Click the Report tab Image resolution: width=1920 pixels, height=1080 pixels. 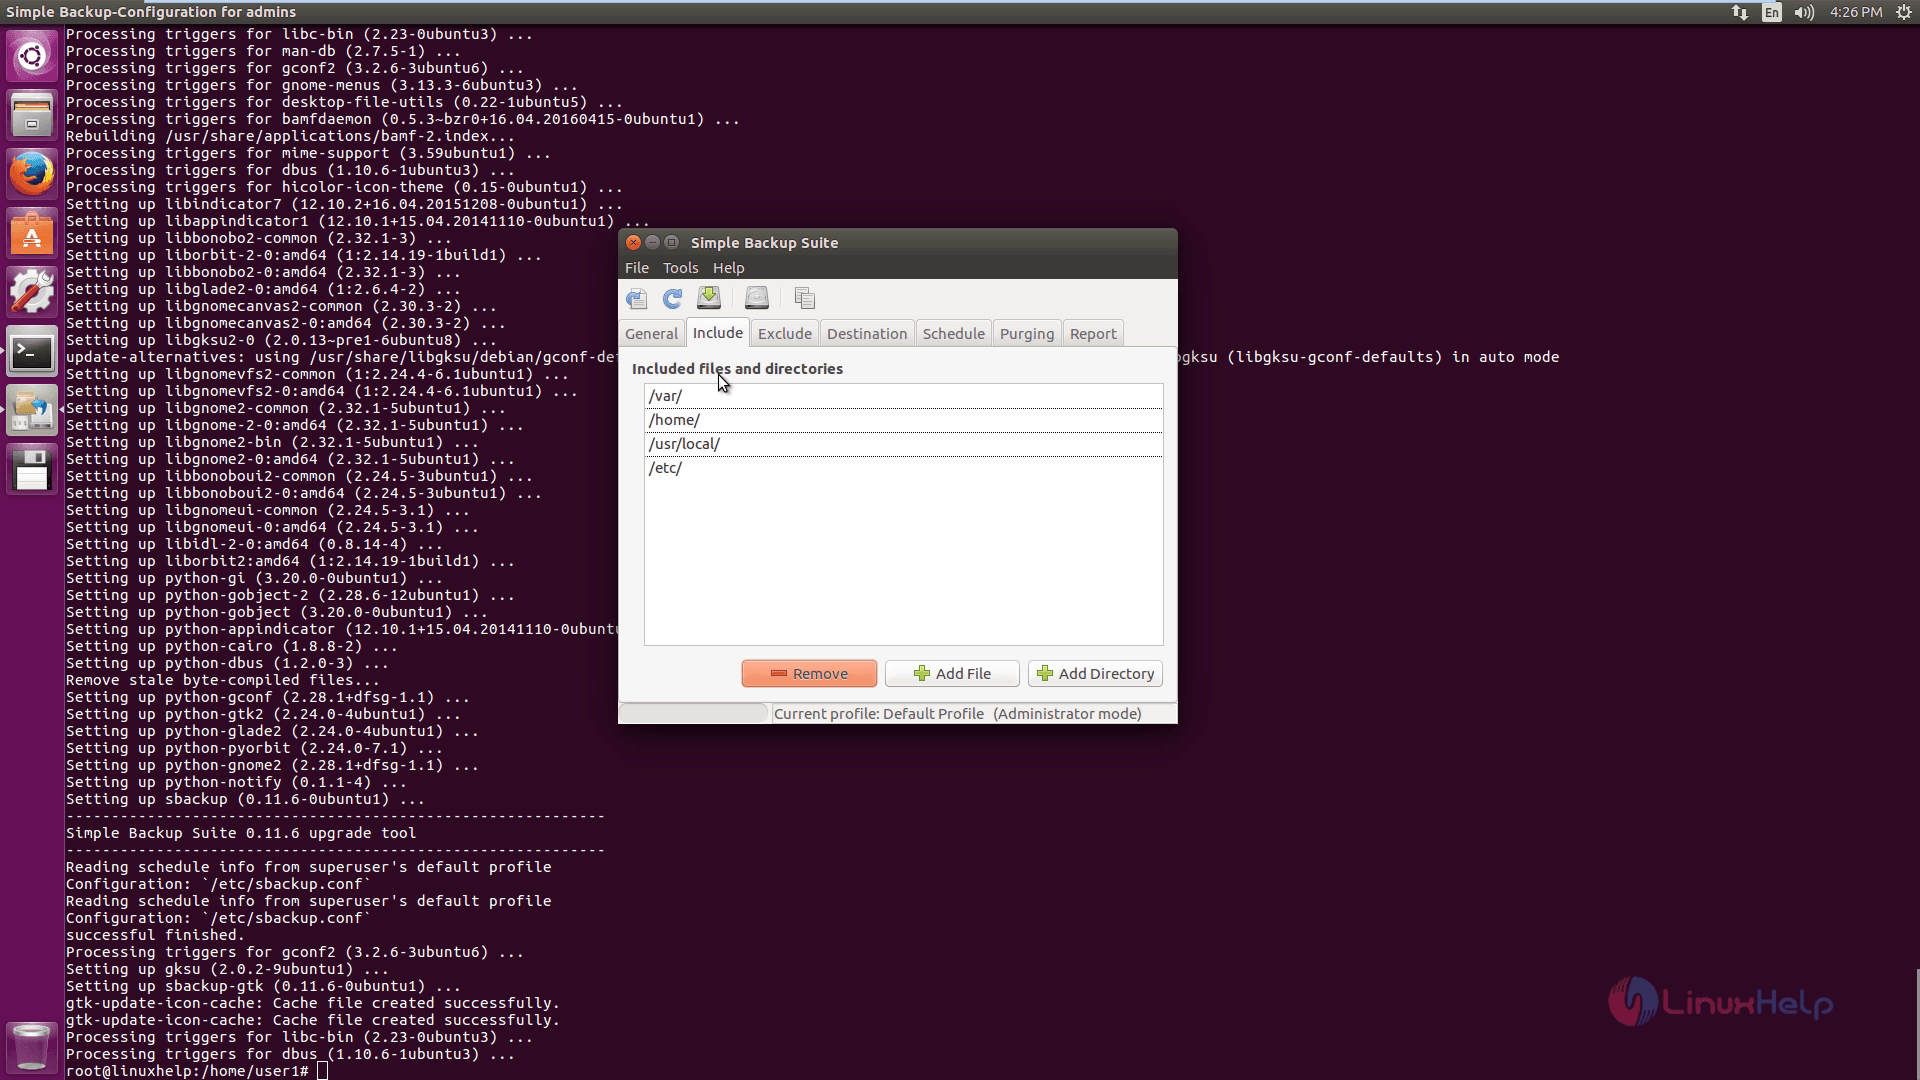(x=1092, y=332)
